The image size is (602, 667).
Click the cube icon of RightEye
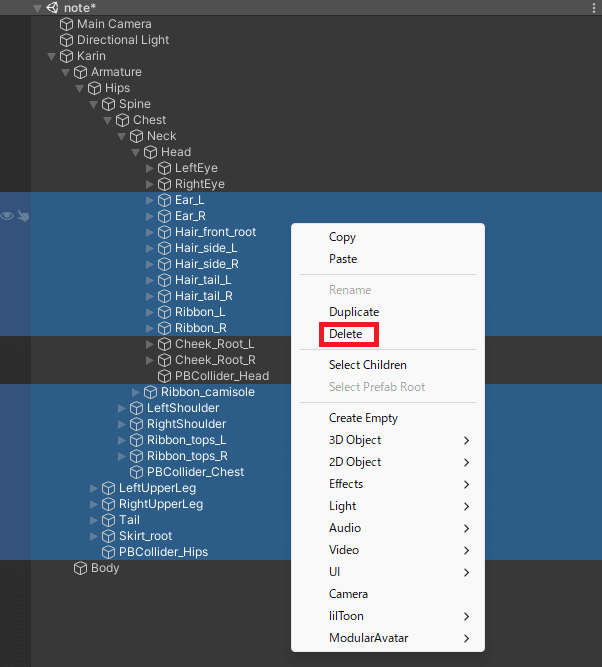click(x=164, y=184)
